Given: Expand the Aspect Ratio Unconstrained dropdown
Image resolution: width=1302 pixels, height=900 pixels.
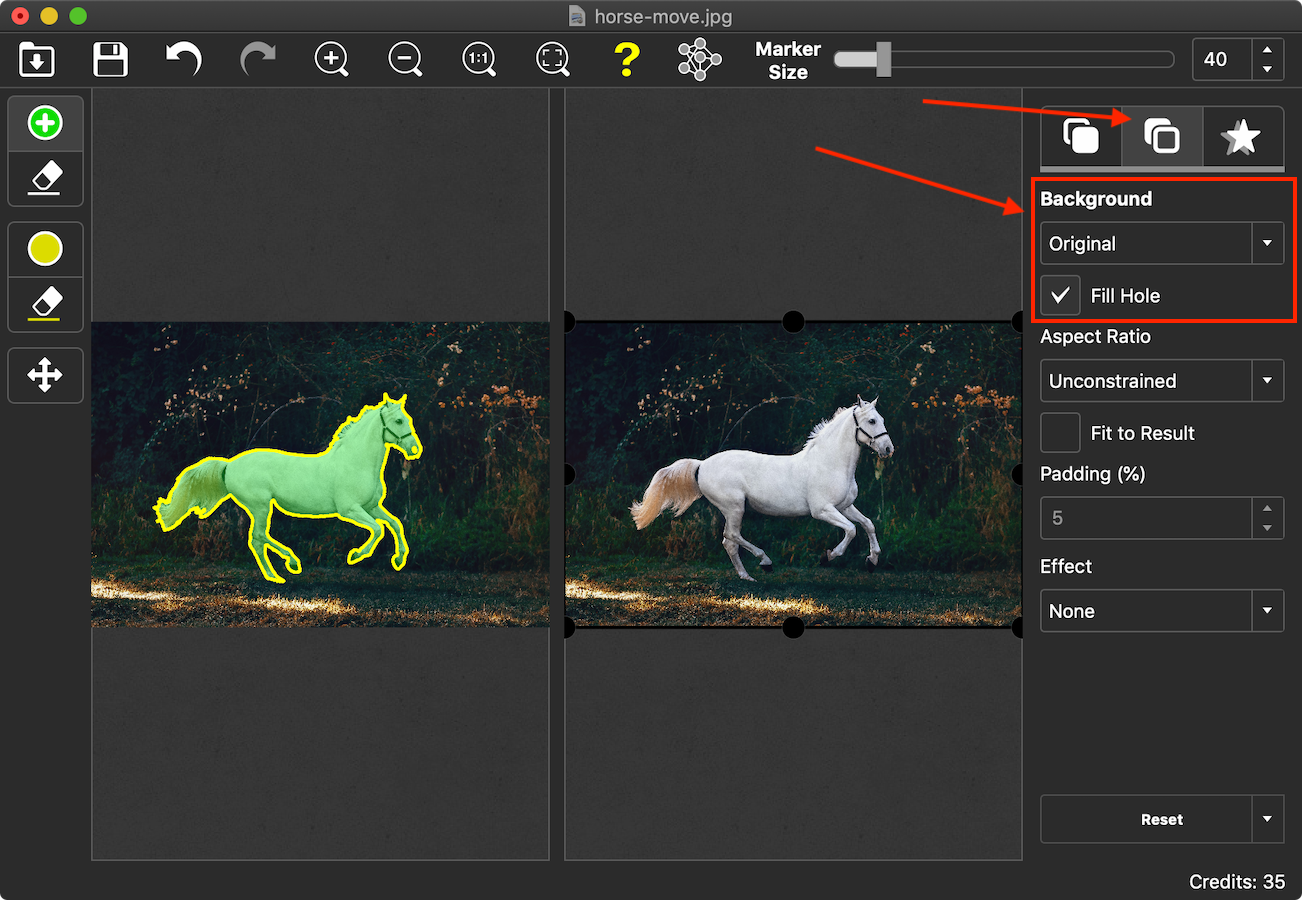Looking at the screenshot, I should (1161, 381).
